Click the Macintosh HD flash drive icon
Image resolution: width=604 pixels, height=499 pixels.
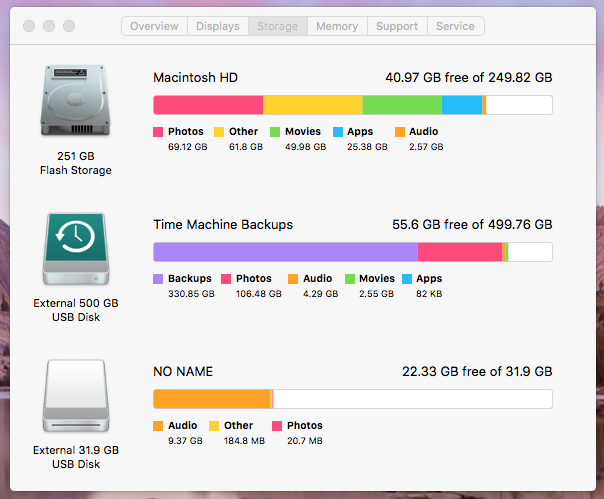coord(76,100)
